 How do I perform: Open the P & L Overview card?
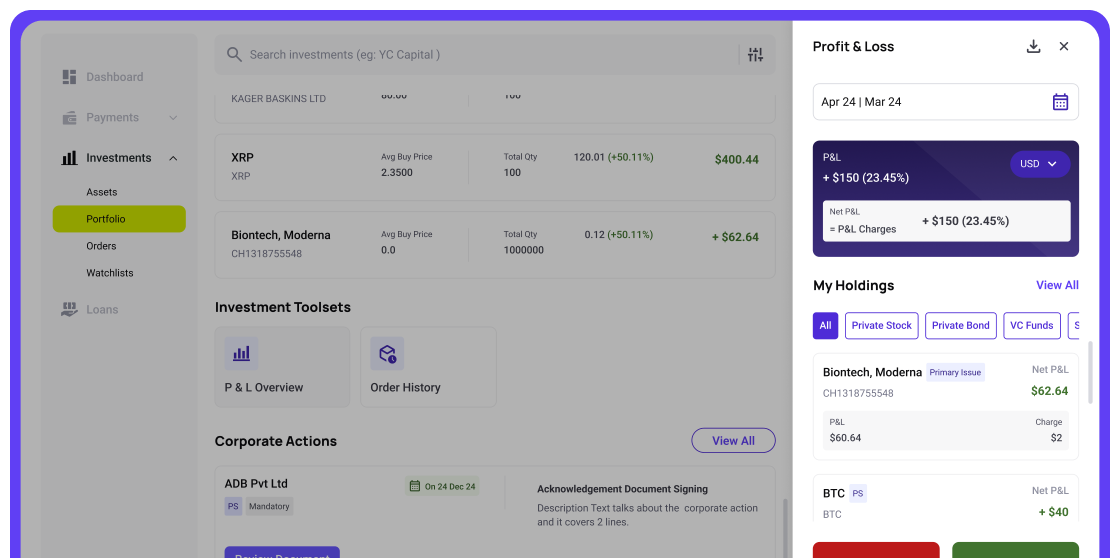pyautogui.click(x=282, y=367)
